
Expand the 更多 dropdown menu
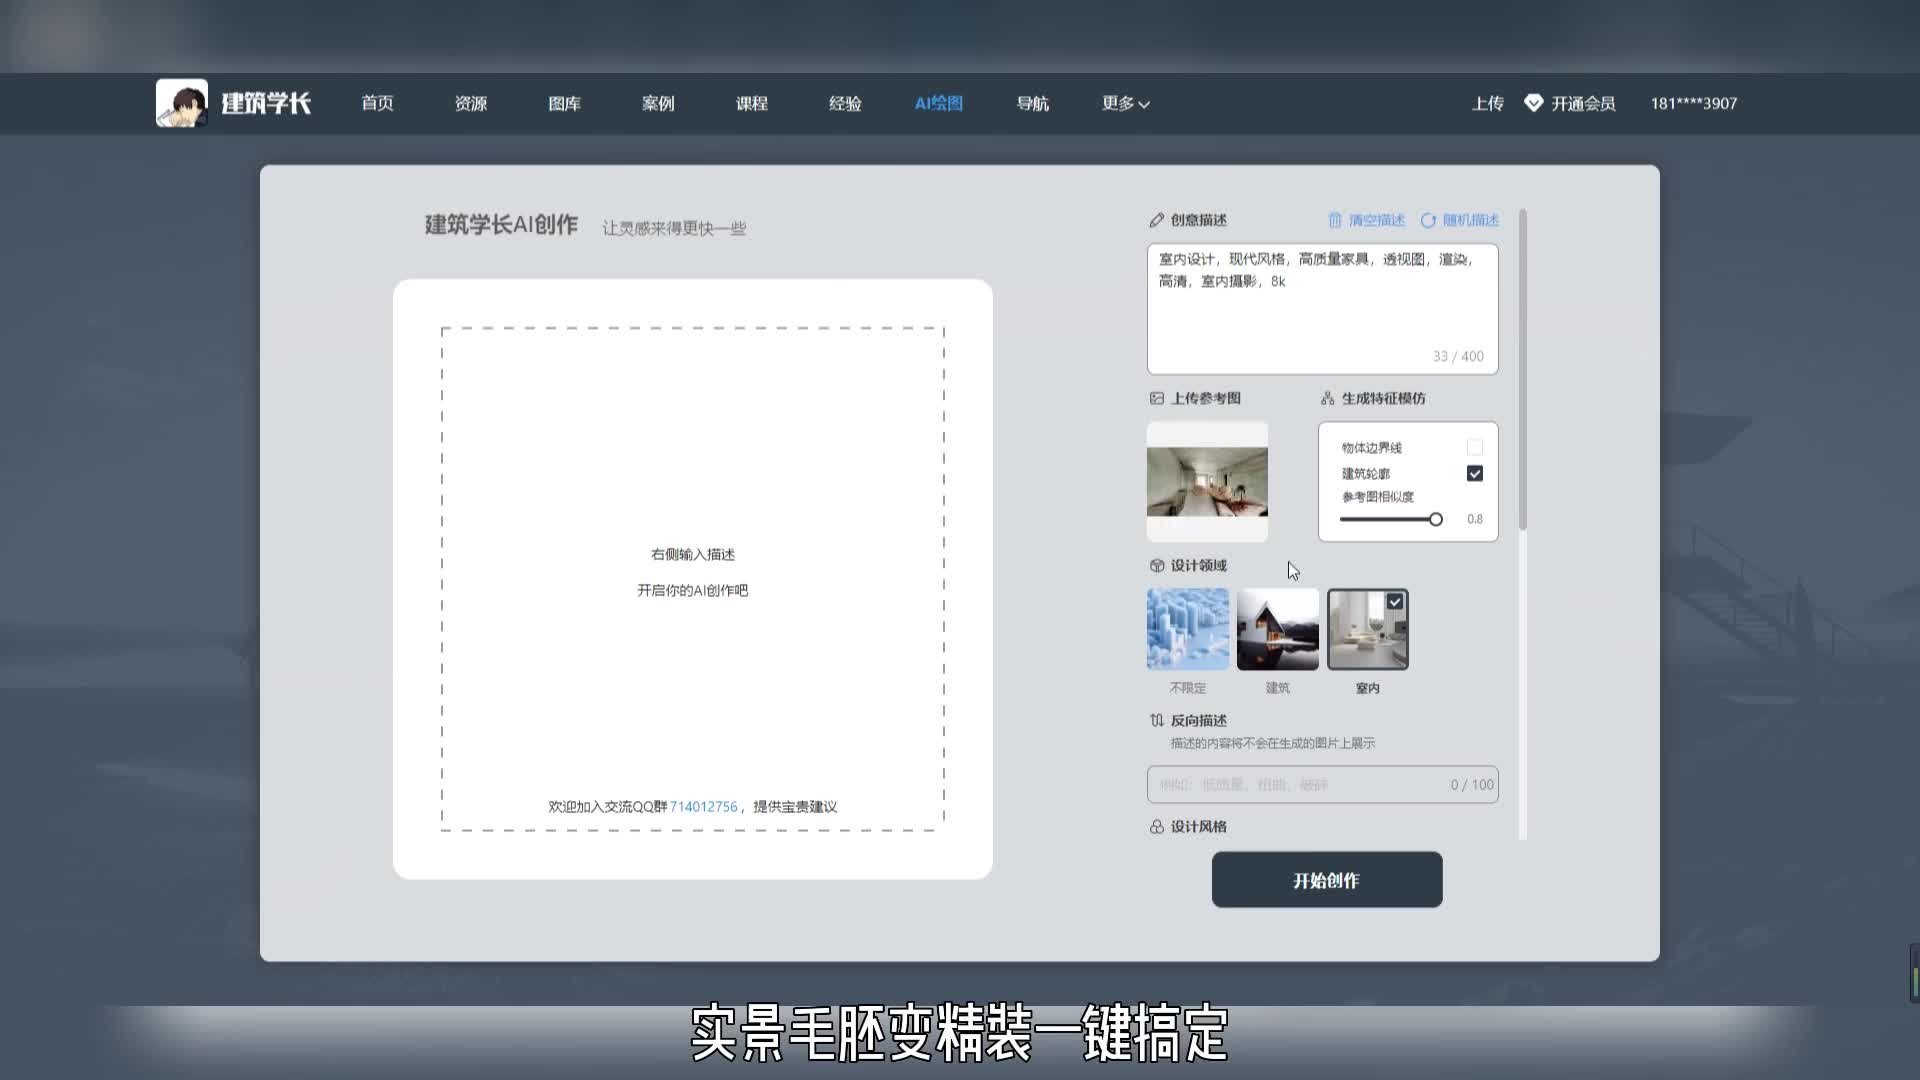(1125, 103)
